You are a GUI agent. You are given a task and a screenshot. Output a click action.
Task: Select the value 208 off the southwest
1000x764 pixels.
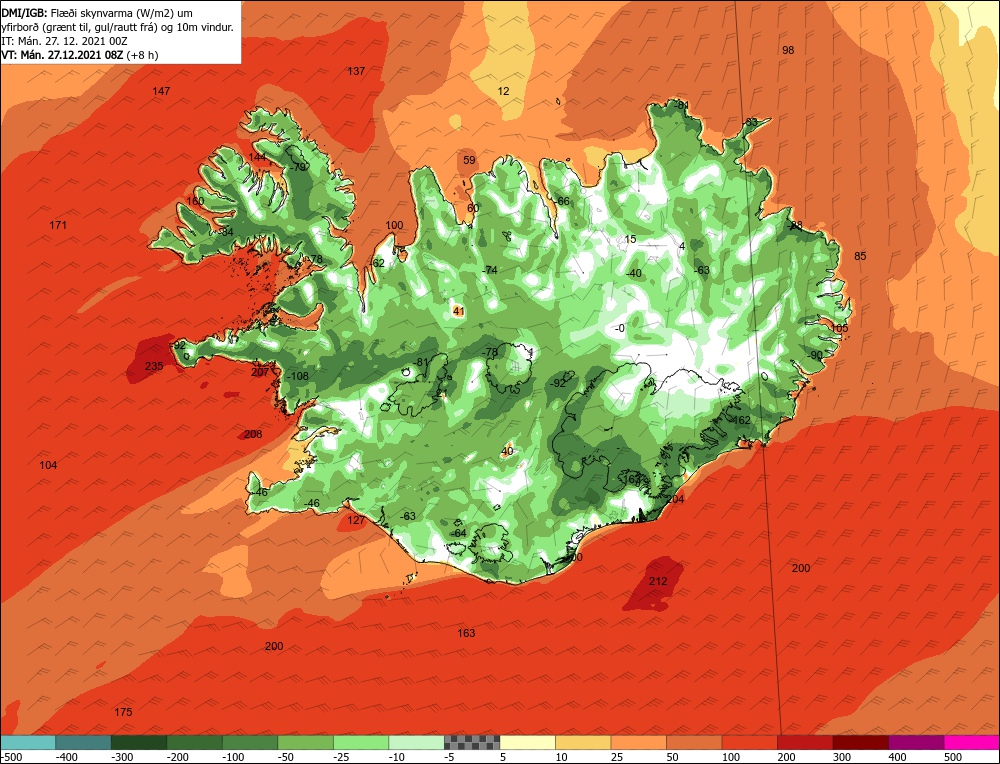coord(253,434)
